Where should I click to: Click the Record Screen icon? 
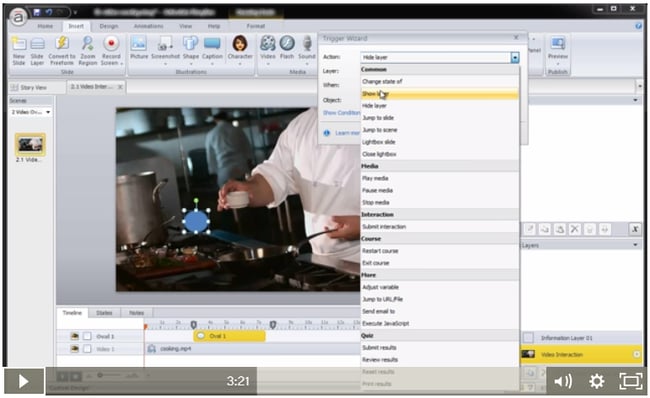(x=111, y=51)
